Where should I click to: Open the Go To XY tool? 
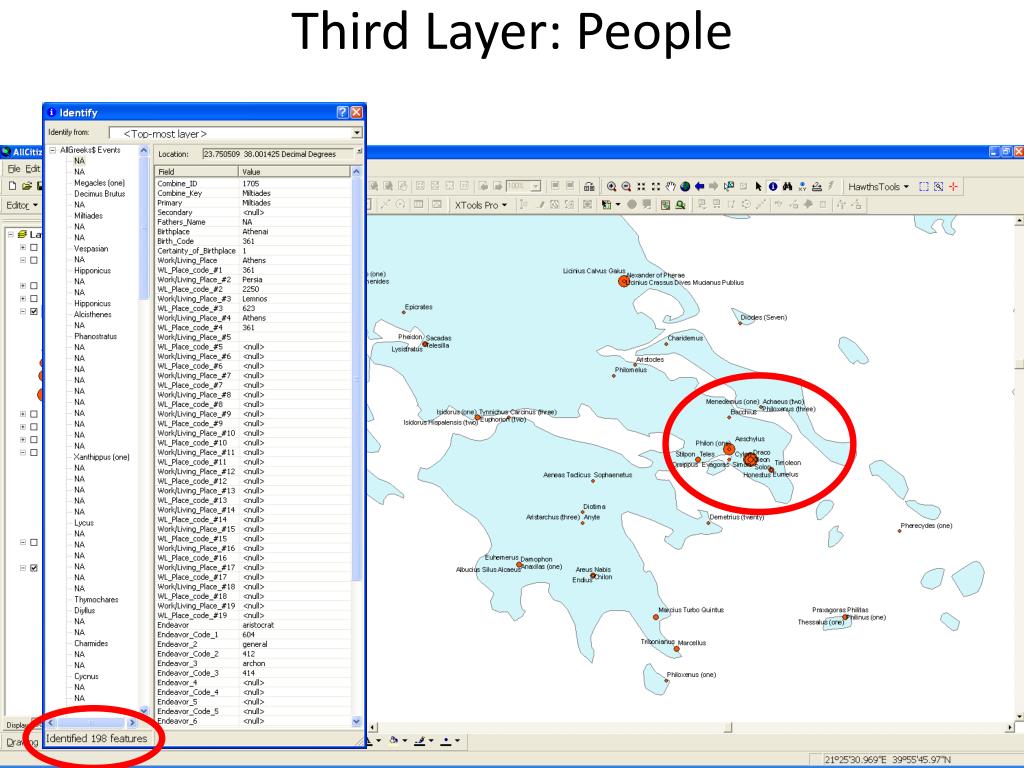803,187
